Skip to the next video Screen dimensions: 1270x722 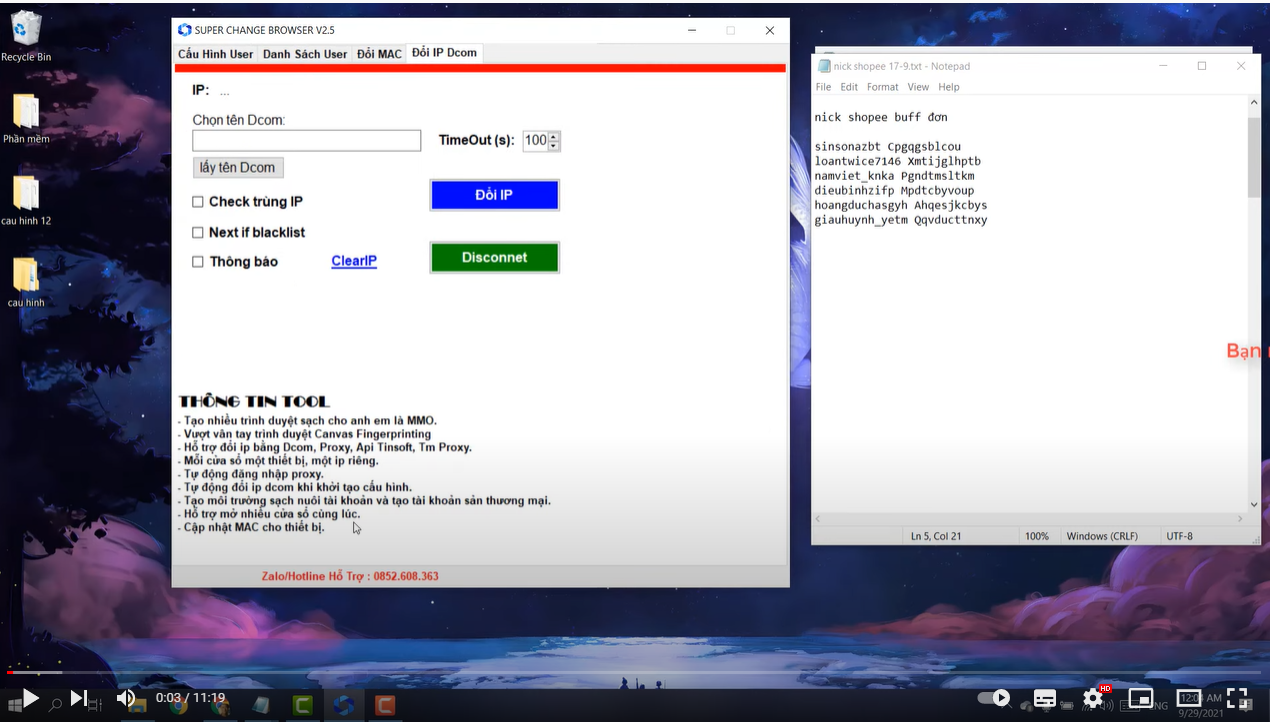(x=79, y=698)
